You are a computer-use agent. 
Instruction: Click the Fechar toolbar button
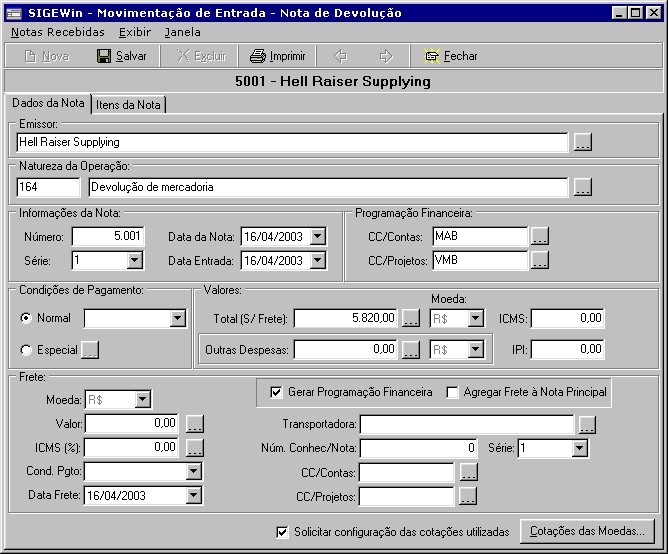point(451,56)
